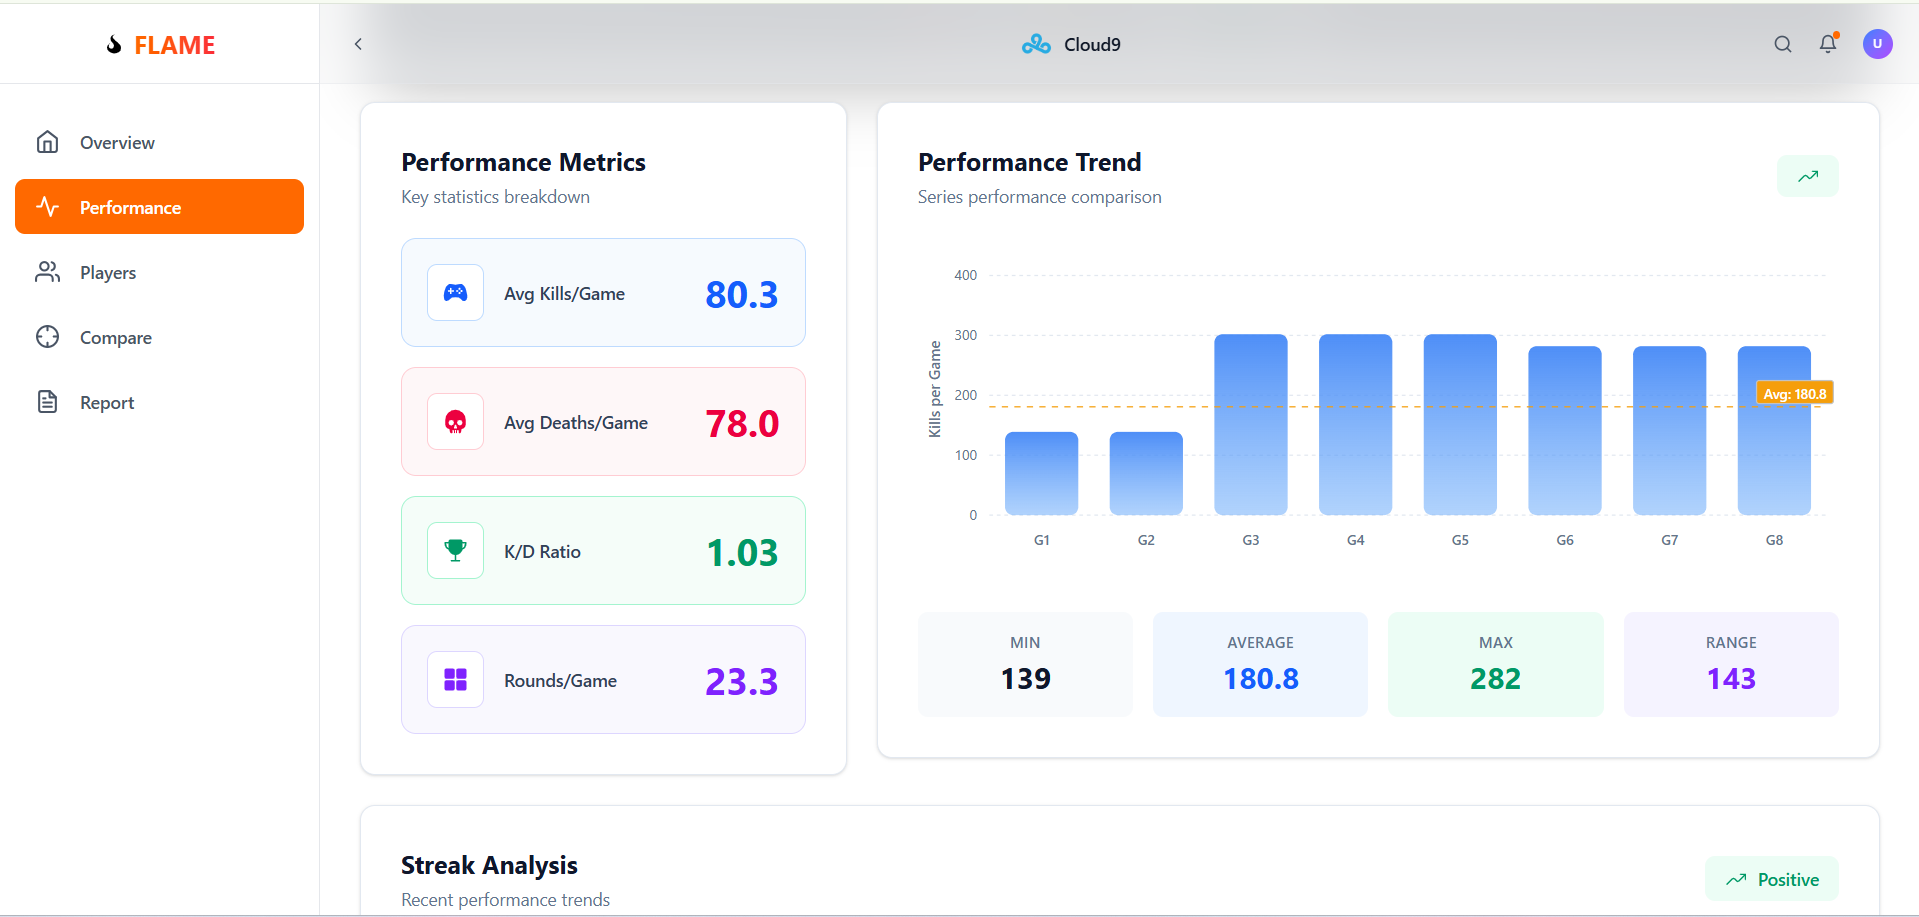Click the RANGE 143 stat tile
1919x917 pixels.
coord(1731,664)
